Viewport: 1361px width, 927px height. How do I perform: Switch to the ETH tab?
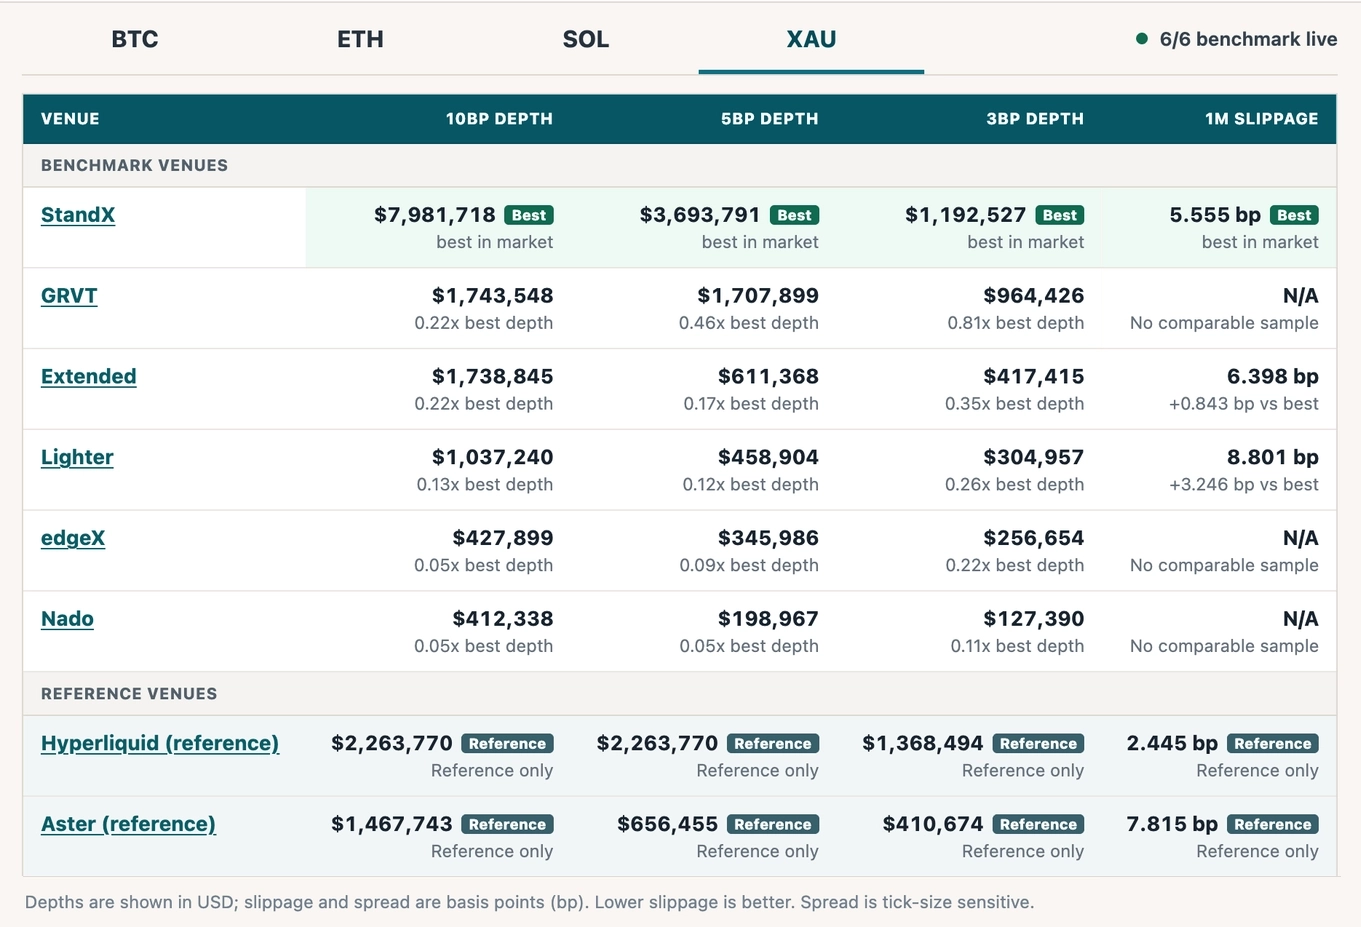coord(360,39)
